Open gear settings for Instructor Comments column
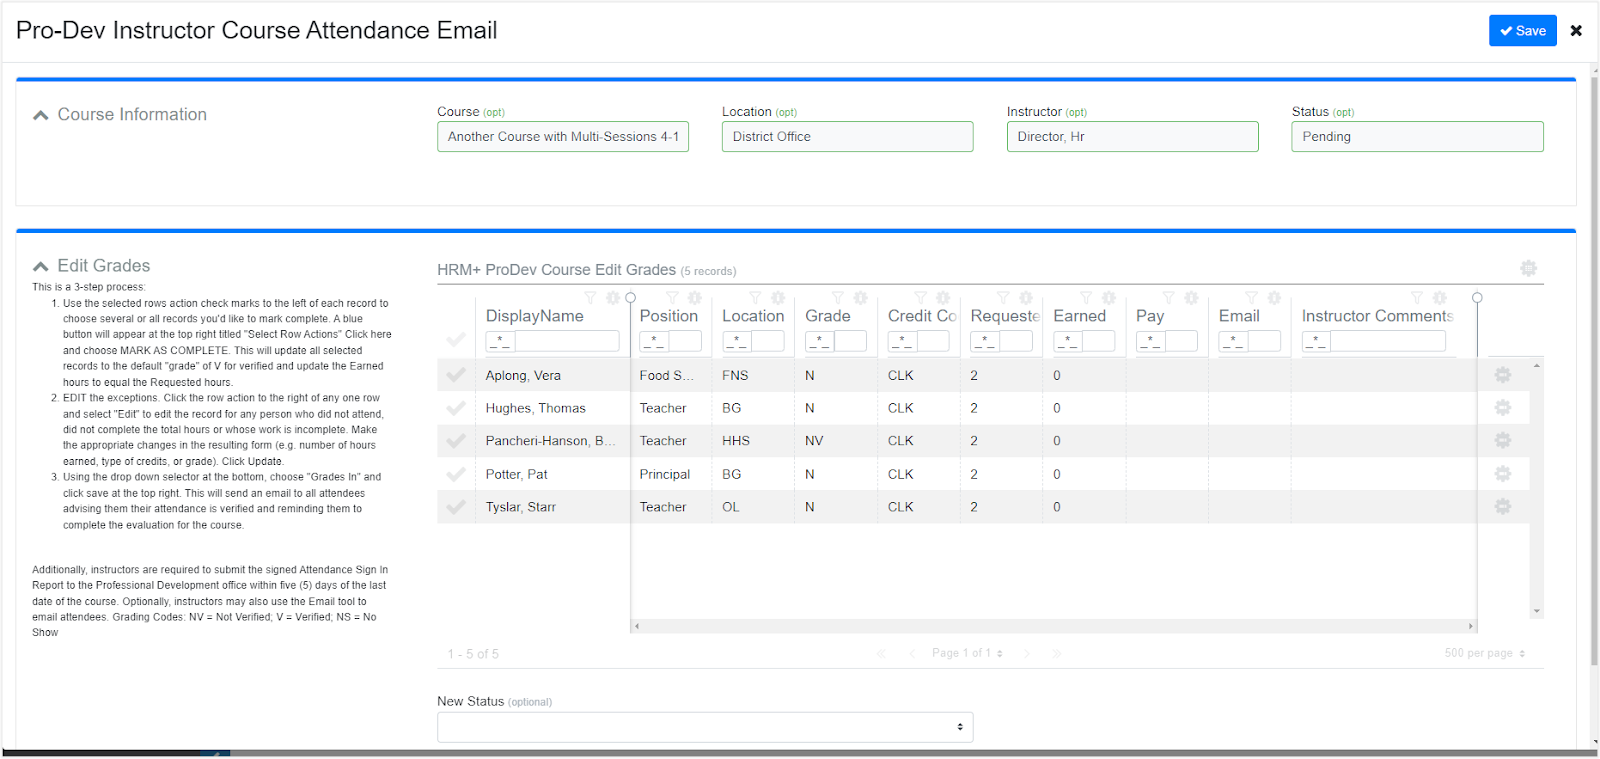The image size is (1600, 759). tap(1440, 298)
